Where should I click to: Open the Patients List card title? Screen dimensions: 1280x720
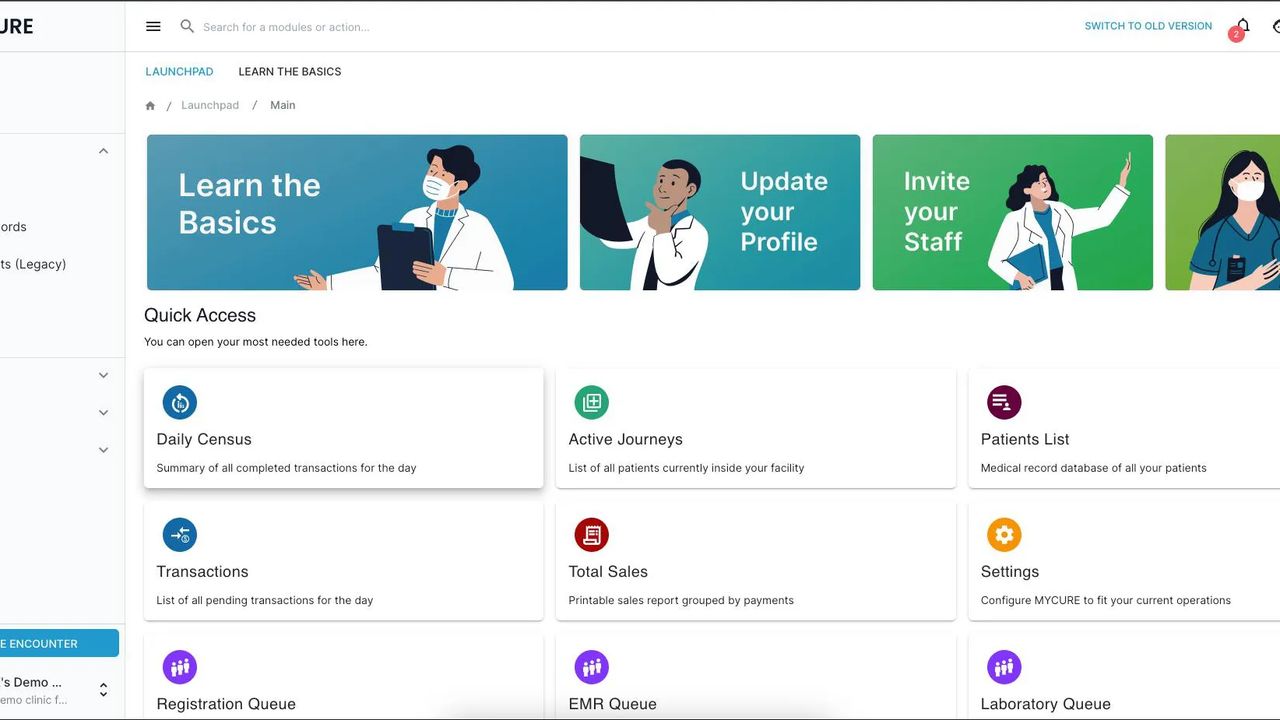[x=1025, y=439]
